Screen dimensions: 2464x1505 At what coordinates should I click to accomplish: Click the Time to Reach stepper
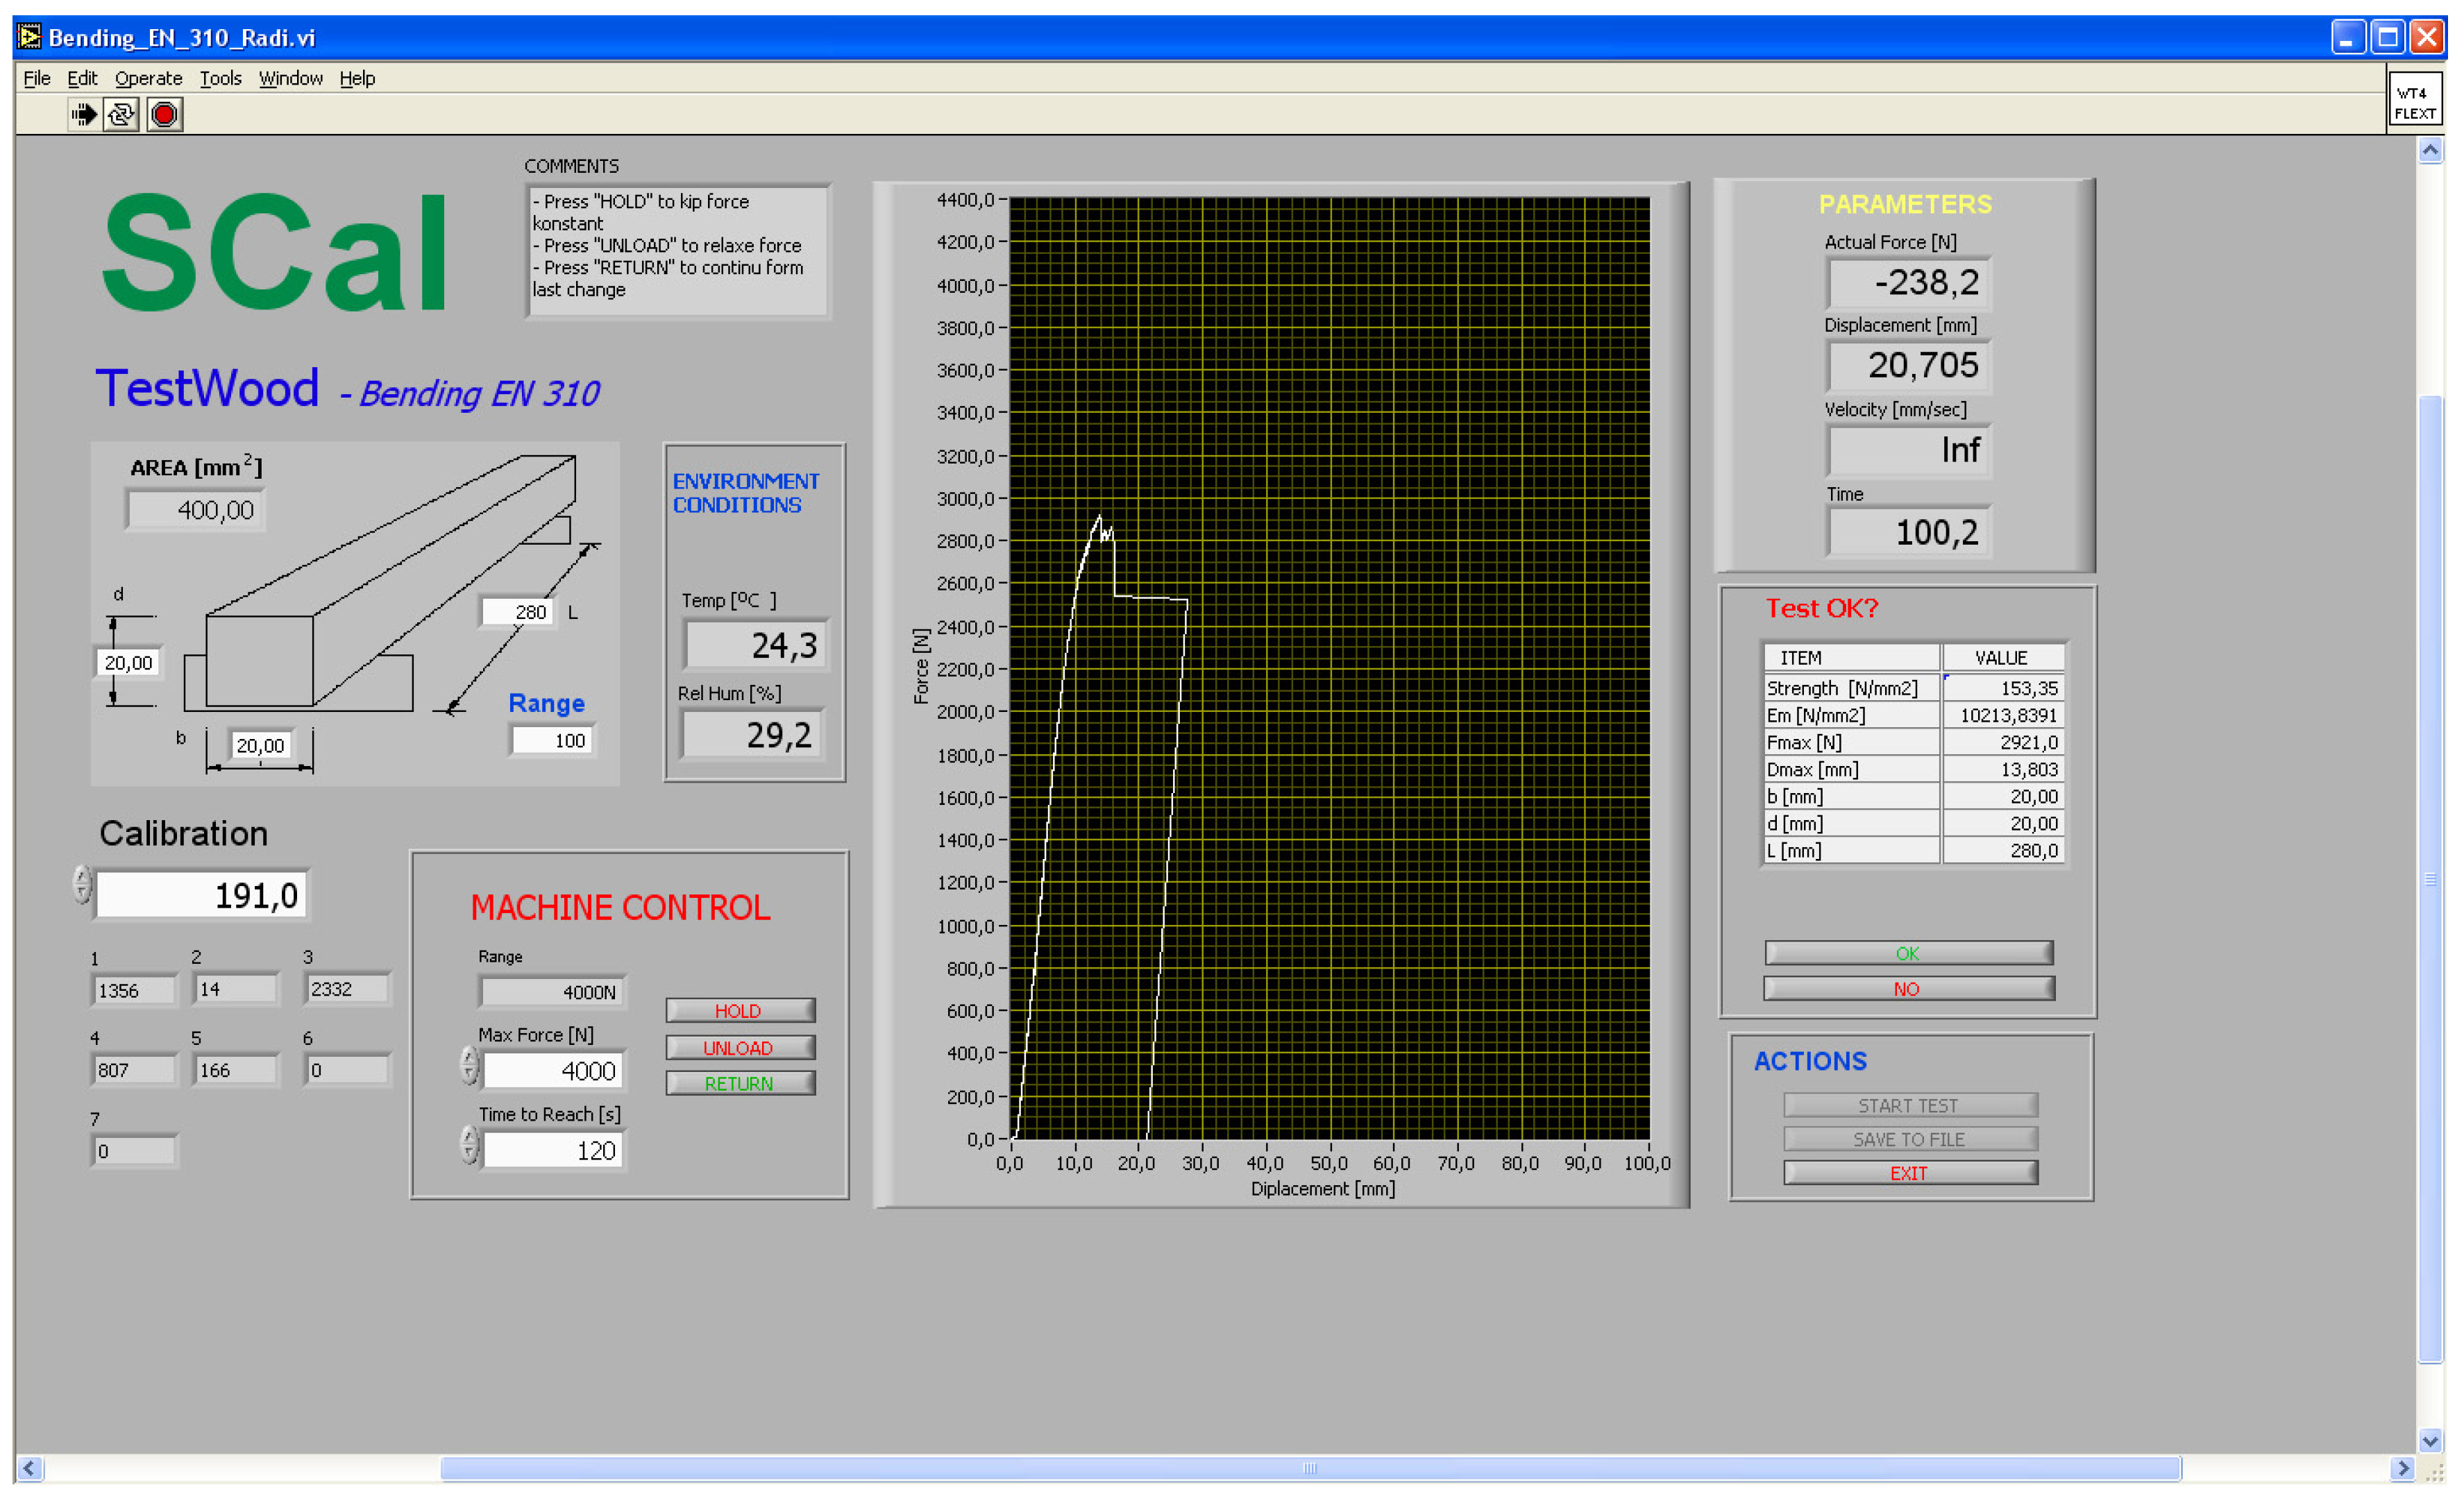click(469, 1146)
